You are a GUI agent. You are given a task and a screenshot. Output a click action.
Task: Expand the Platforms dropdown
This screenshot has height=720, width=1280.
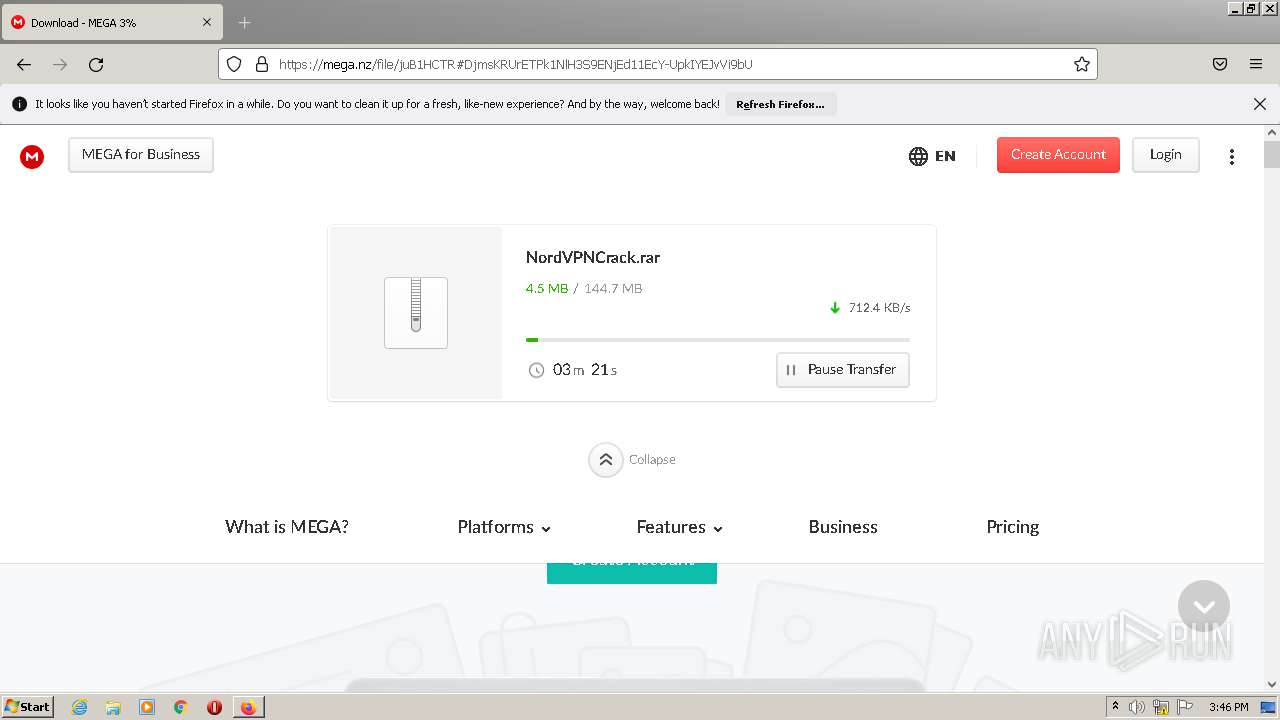click(504, 527)
